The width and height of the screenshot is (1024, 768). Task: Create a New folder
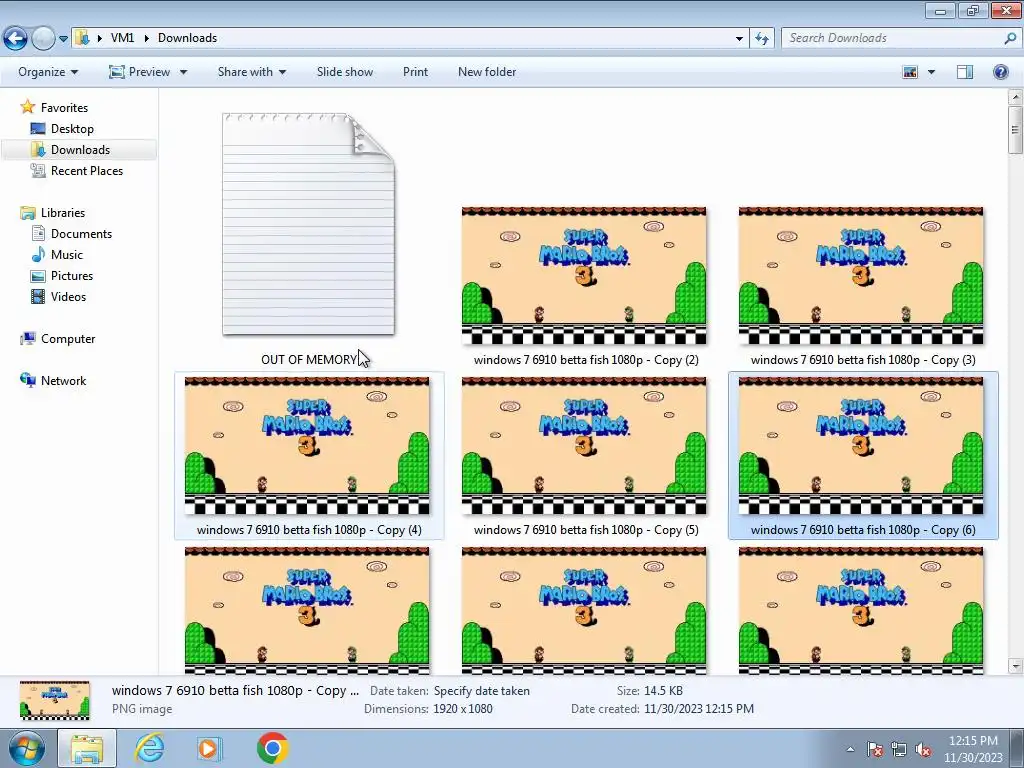pos(487,72)
